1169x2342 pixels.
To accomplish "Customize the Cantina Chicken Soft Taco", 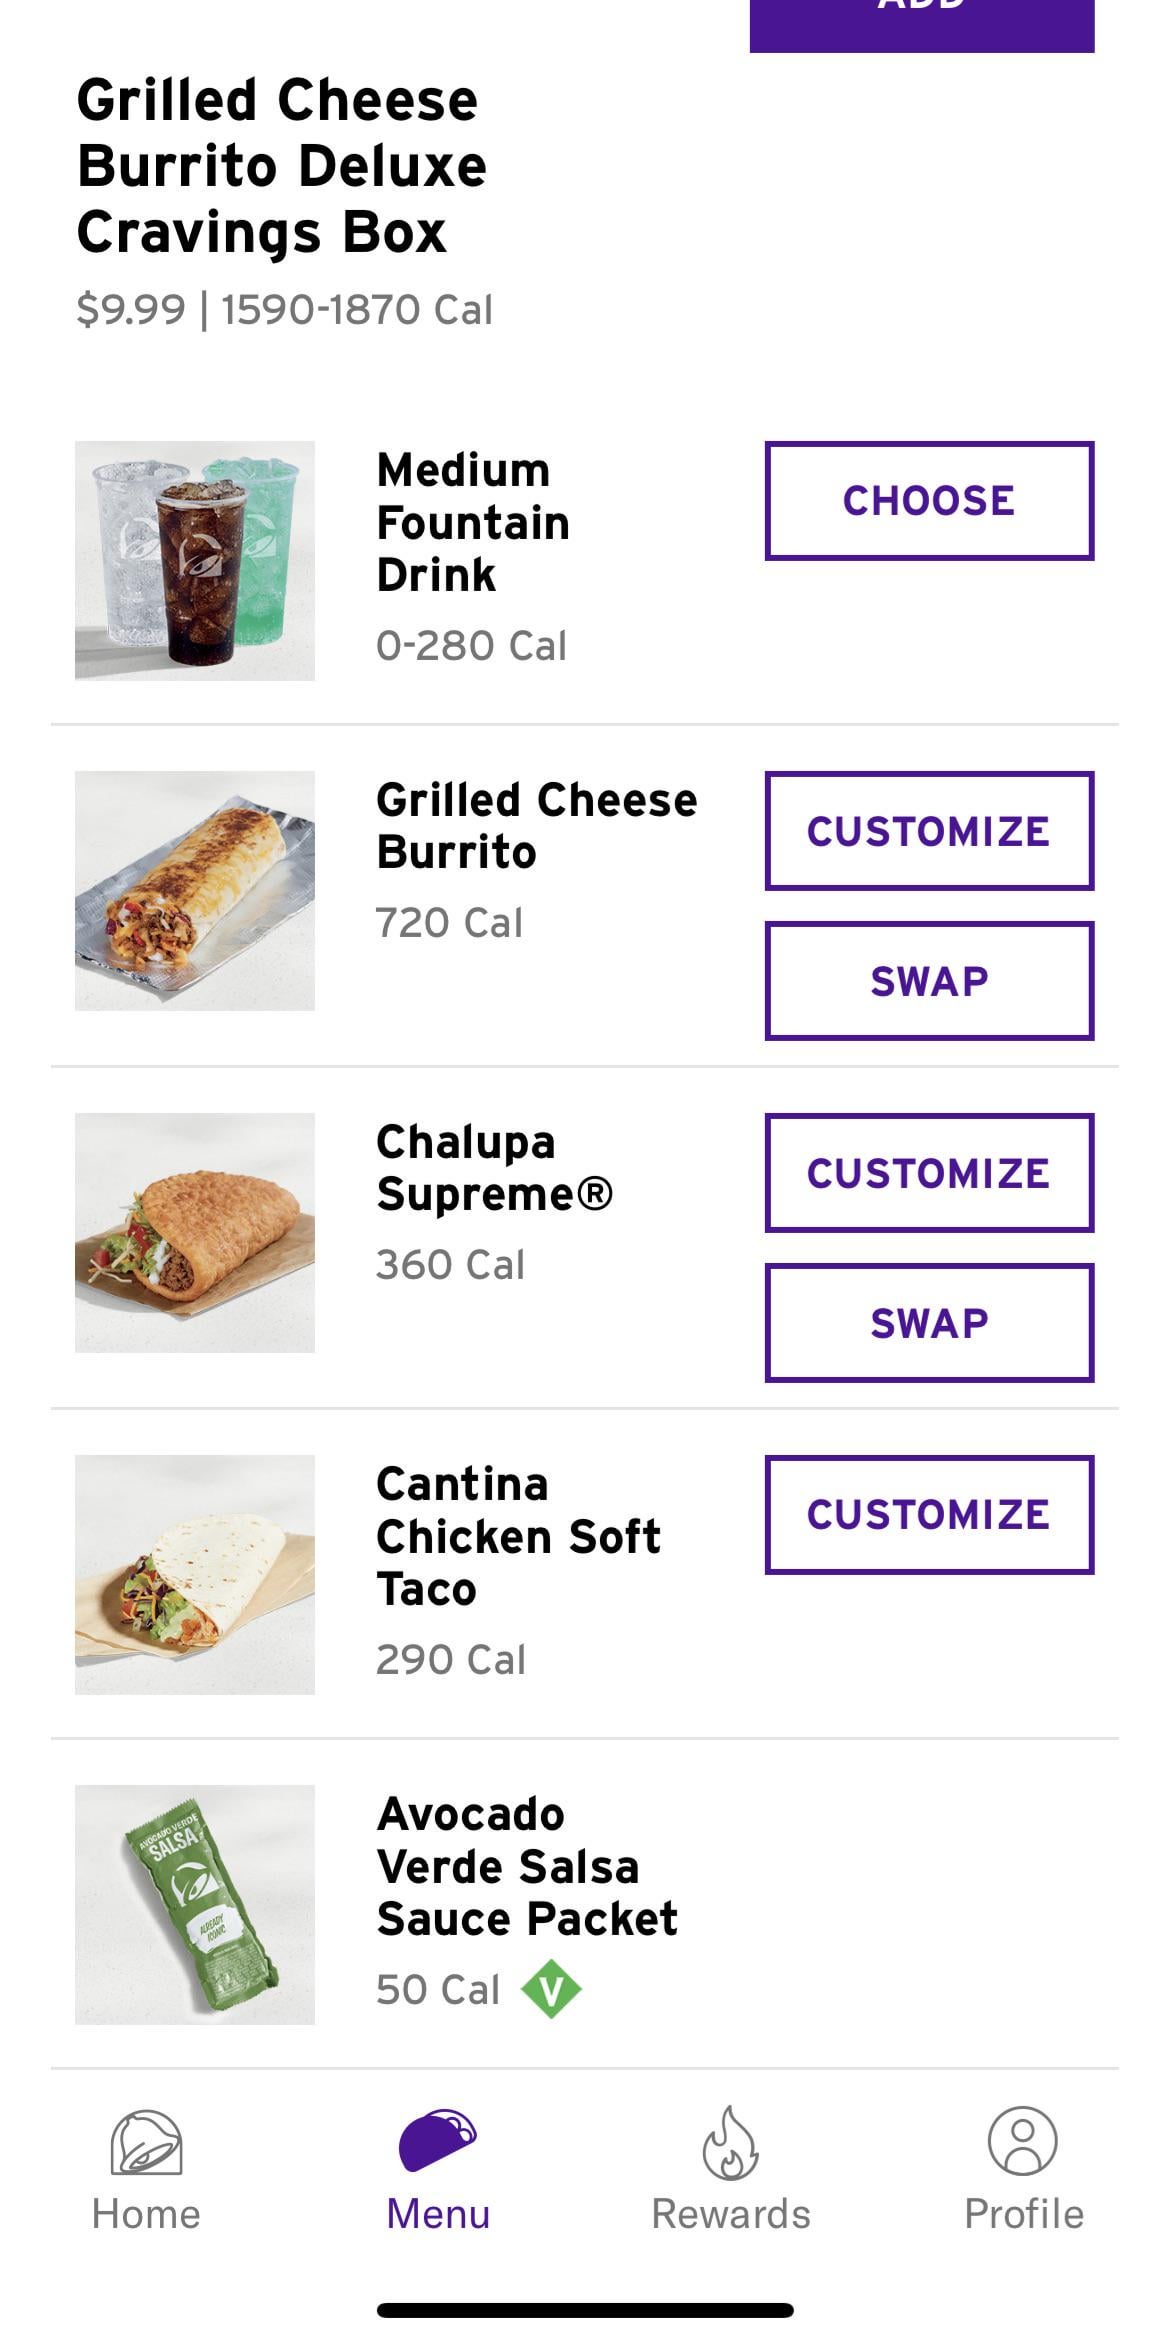I will coord(929,1514).
